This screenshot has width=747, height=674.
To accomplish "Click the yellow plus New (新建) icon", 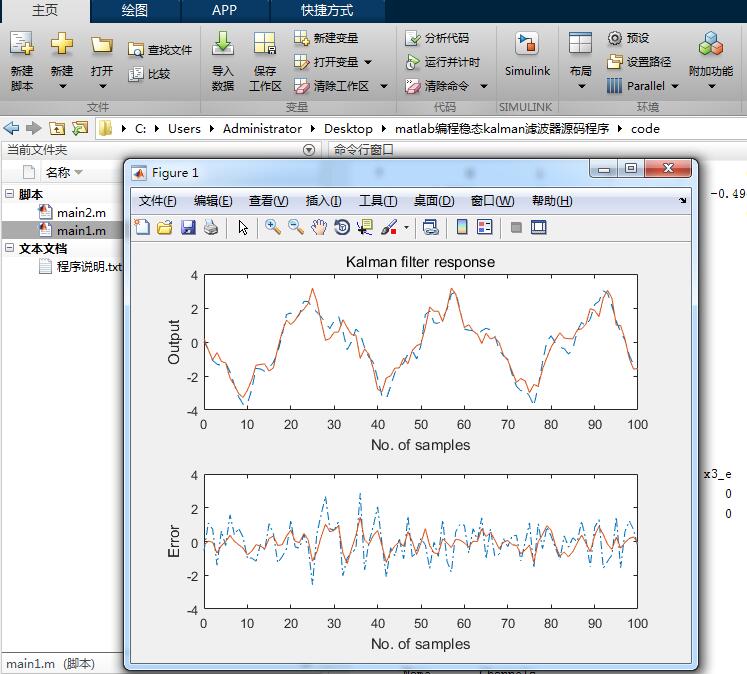I will (62, 44).
